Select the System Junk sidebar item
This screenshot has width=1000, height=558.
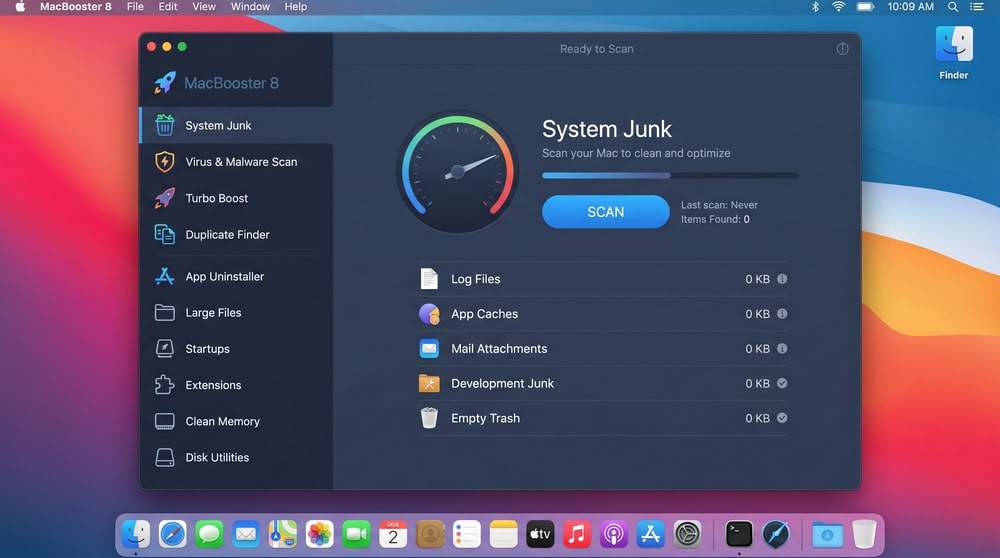coord(236,126)
